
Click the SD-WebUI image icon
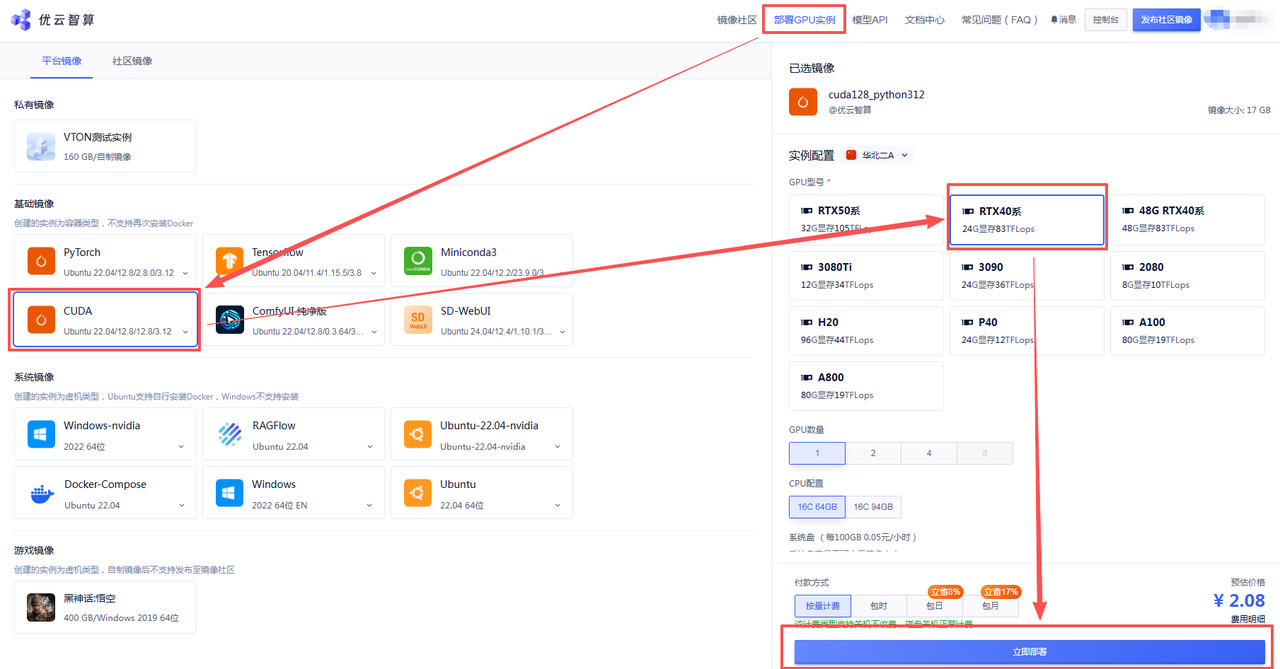click(418, 320)
